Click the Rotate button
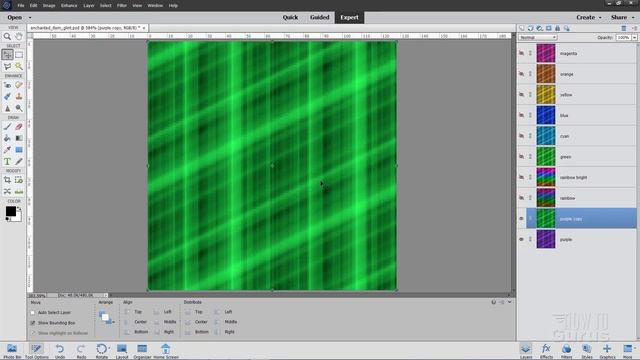 coord(102,351)
